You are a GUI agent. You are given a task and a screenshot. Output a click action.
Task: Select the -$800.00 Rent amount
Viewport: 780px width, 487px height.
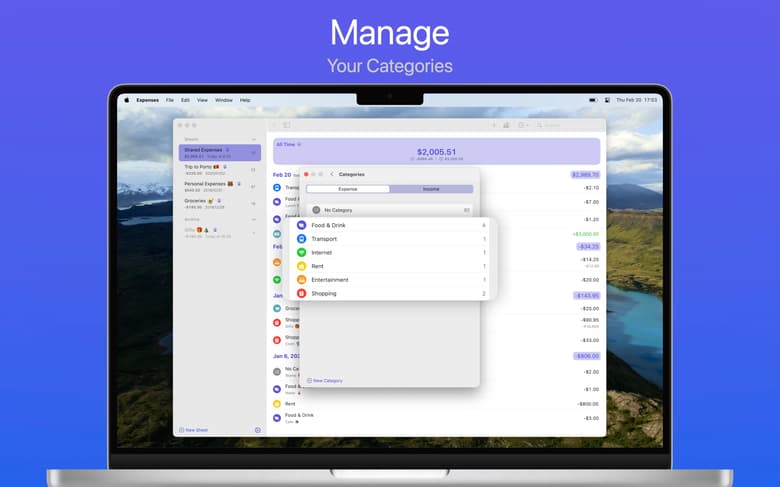point(588,404)
